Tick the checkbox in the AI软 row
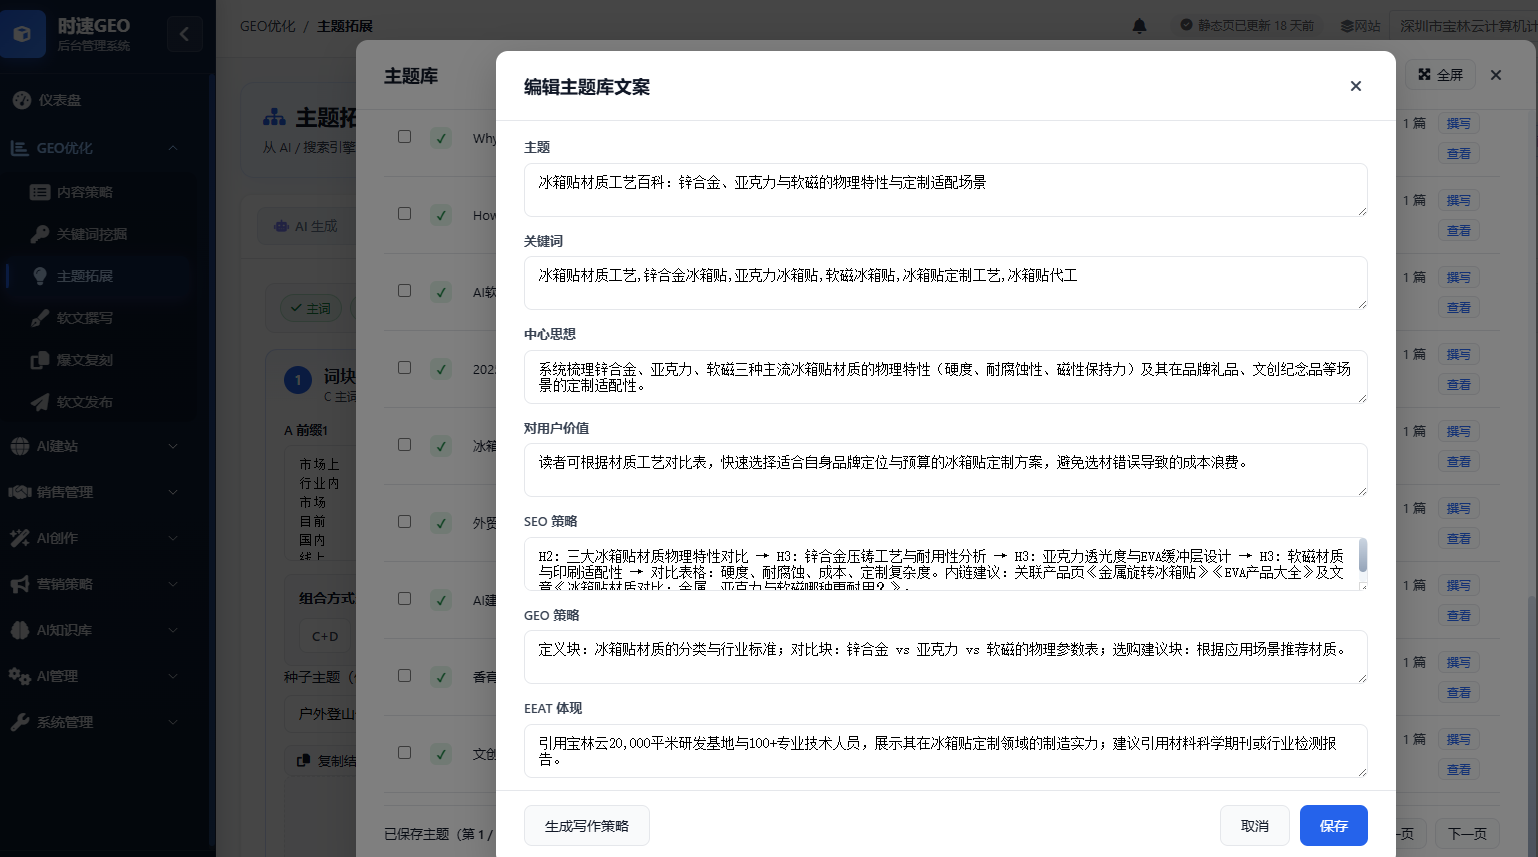This screenshot has width=1538, height=857. tap(404, 290)
